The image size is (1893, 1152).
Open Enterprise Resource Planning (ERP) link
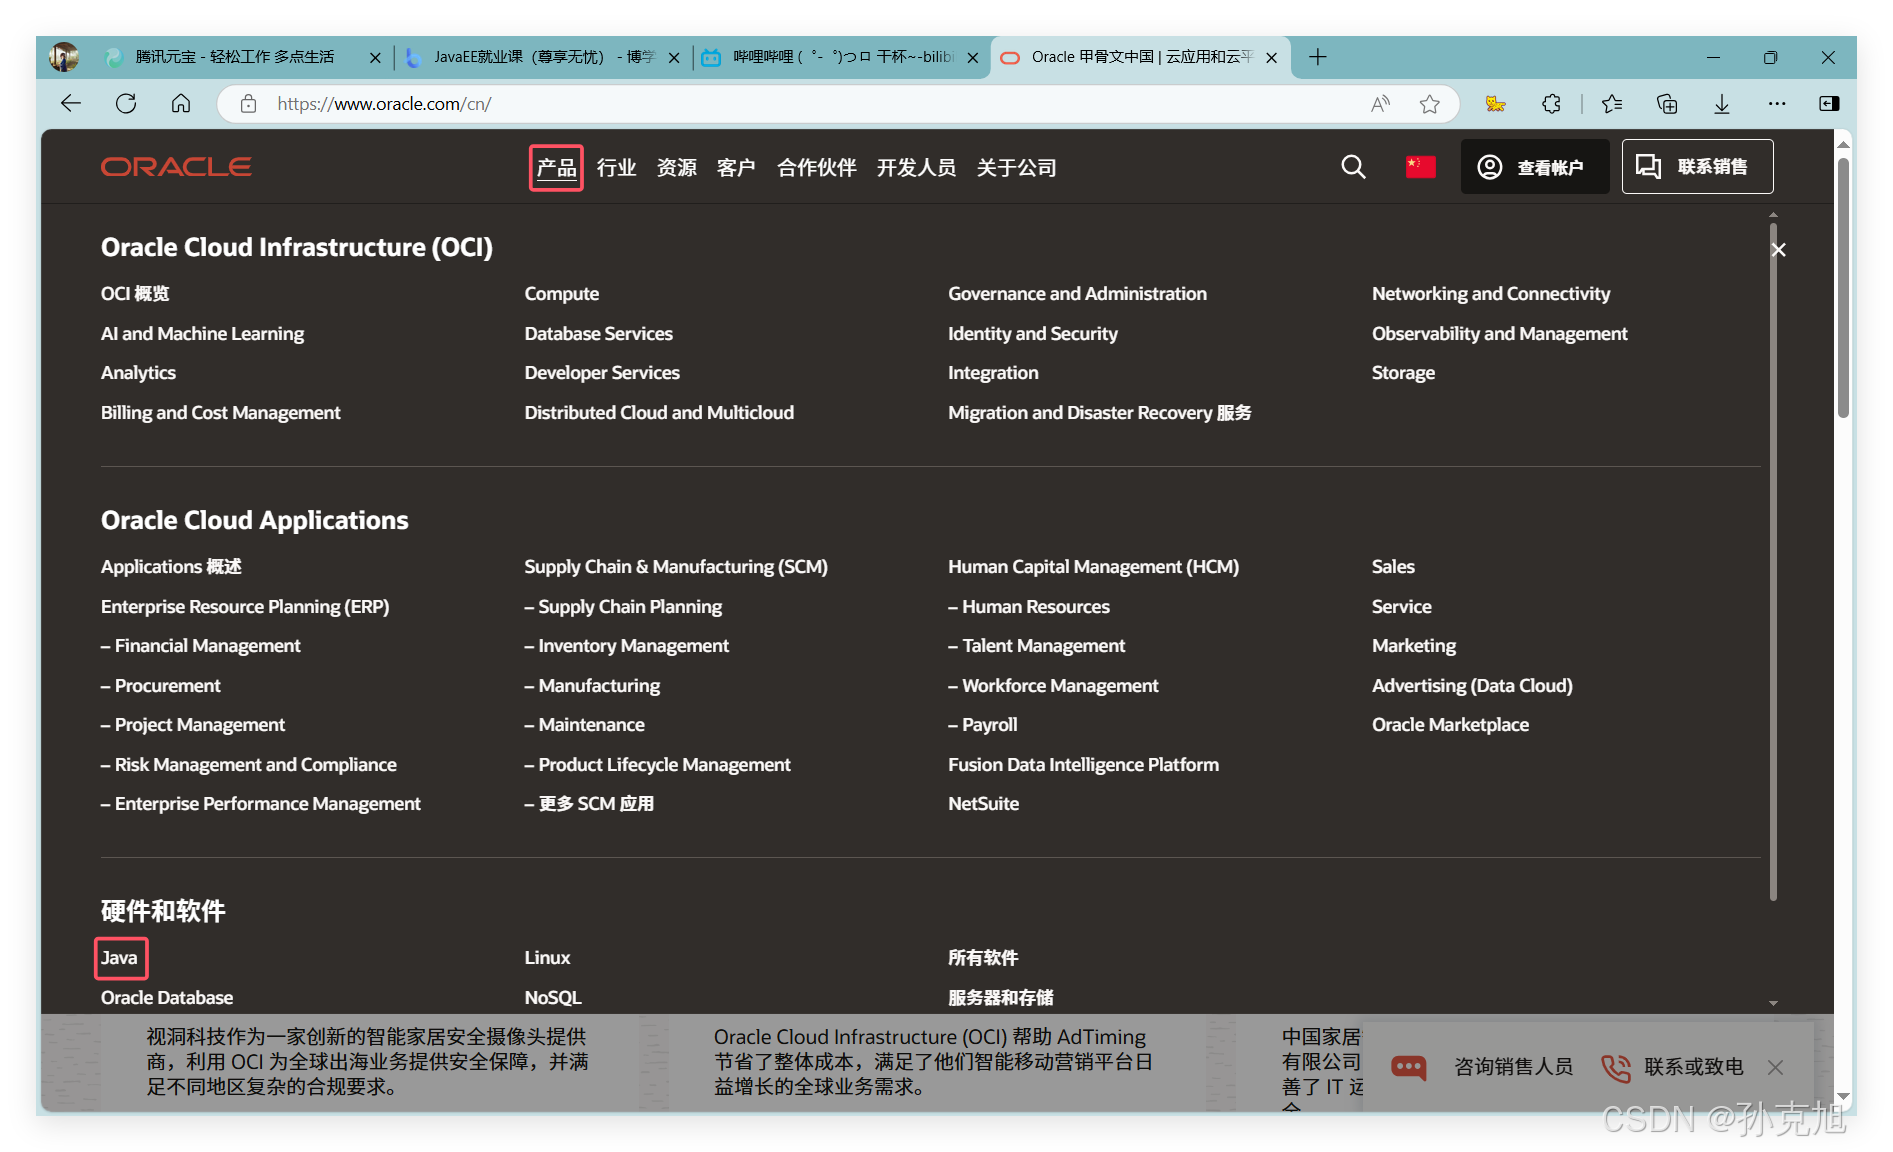[x=245, y=607]
